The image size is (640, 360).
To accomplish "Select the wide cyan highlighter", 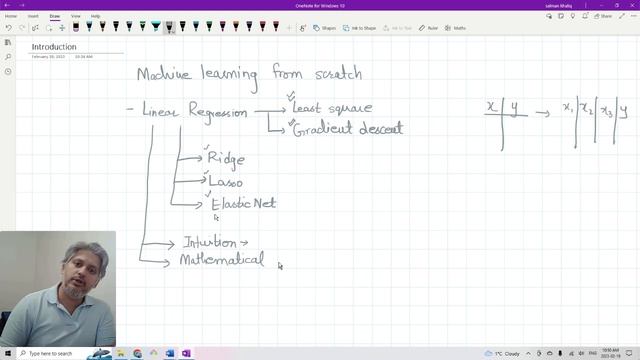I will click(x=156, y=27).
